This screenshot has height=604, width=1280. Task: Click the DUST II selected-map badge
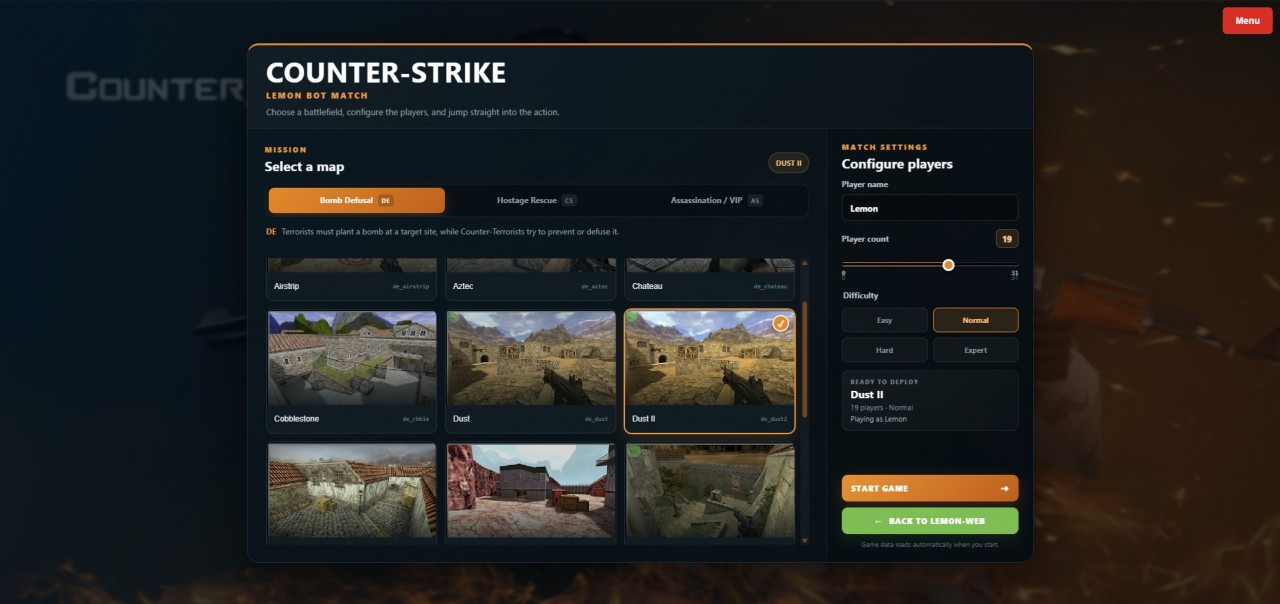point(788,163)
